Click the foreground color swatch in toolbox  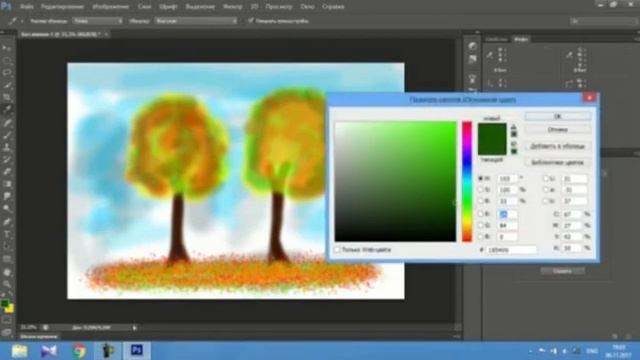(4, 304)
